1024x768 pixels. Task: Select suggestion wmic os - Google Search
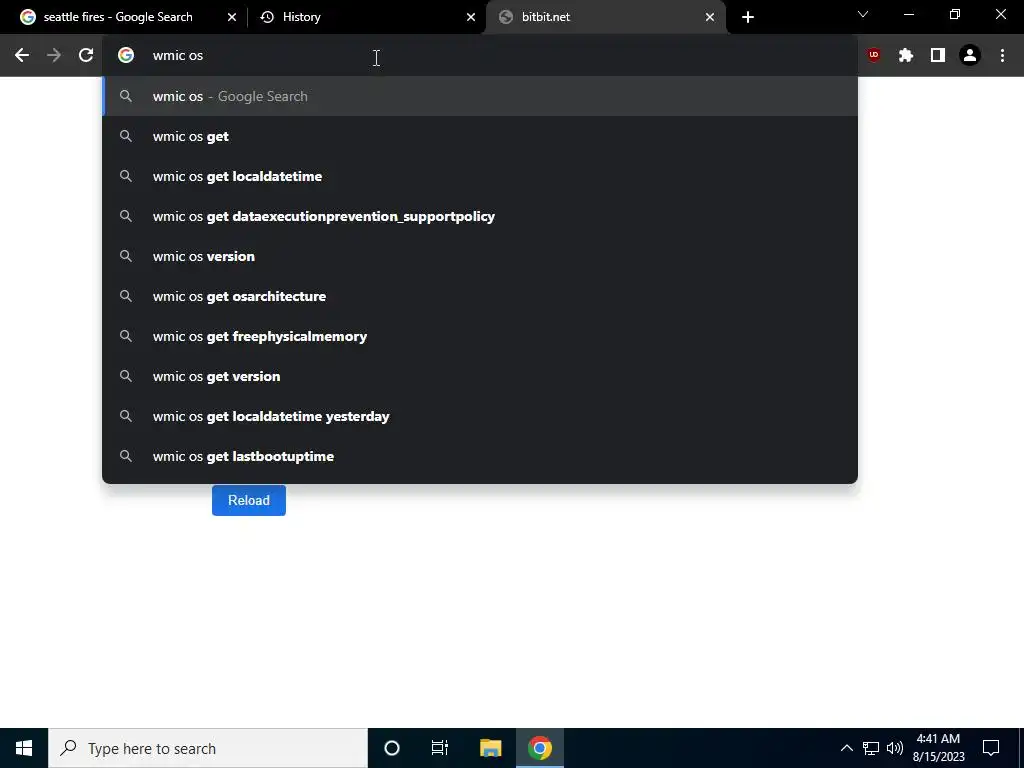(x=480, y=96)
